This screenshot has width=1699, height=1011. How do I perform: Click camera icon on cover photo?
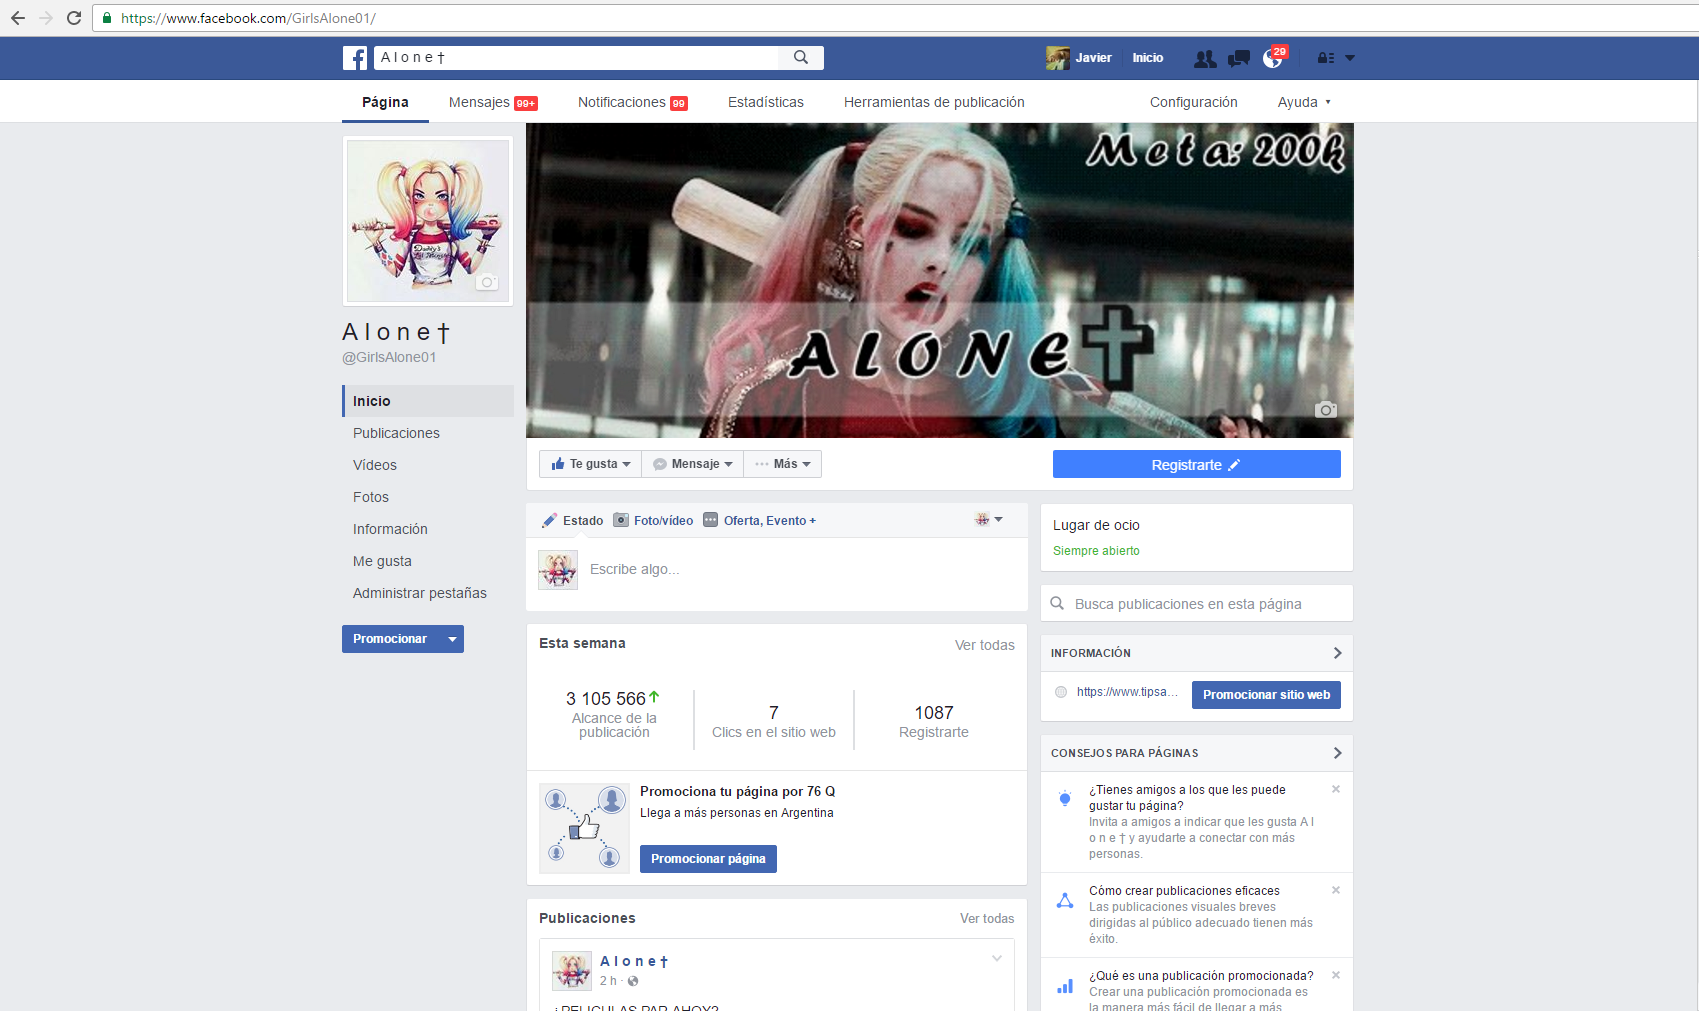[x=1326, y=409]
